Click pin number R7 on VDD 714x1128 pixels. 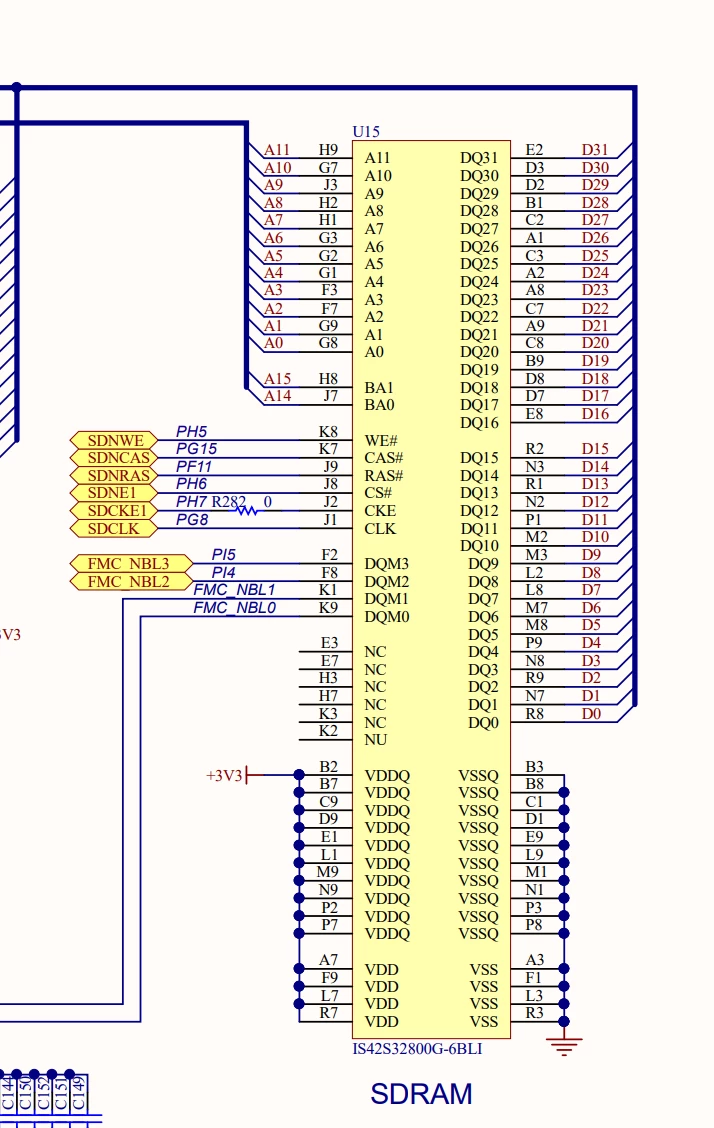tap(329, 1013)
